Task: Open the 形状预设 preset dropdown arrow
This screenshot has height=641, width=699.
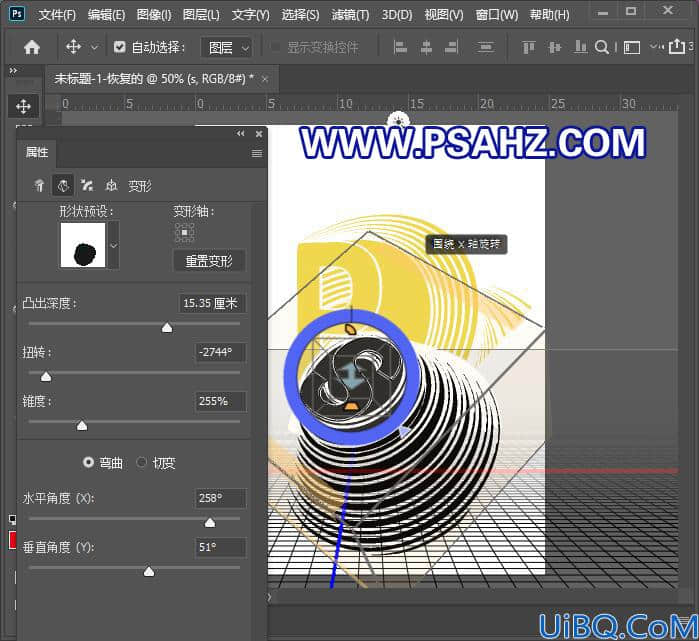Action: tap(114, 245)
